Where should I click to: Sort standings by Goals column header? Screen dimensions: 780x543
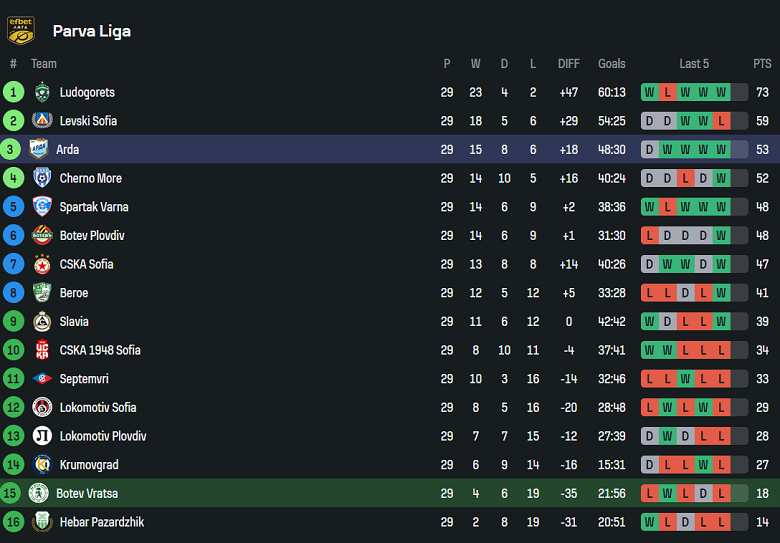pyautogui.click(x=612, y=64)
